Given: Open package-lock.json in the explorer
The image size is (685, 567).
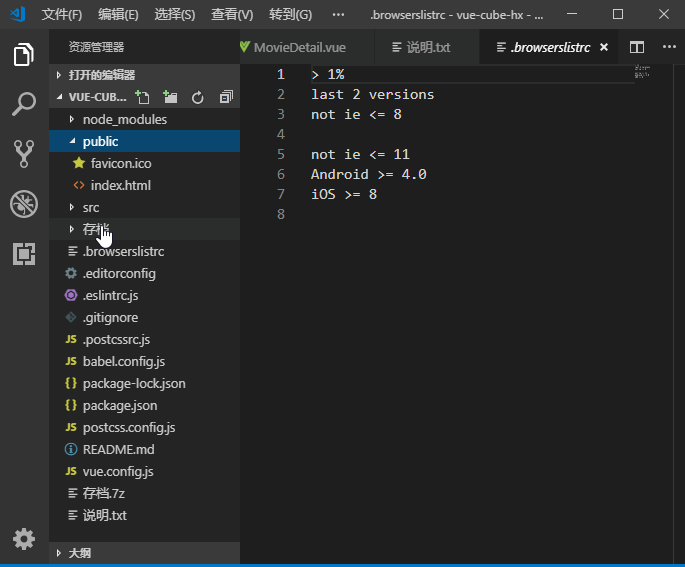Looking at the screenshot, I should (x=144, y=384).
